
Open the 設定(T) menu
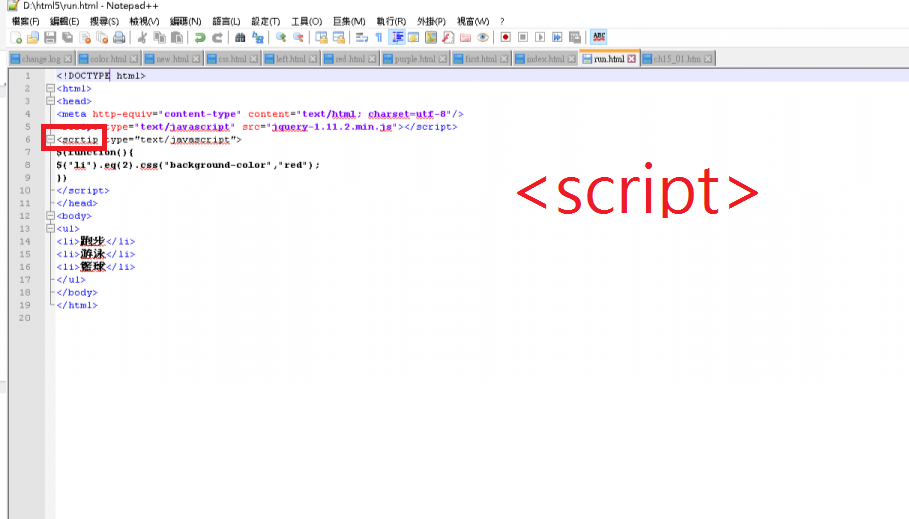point(266,21)
